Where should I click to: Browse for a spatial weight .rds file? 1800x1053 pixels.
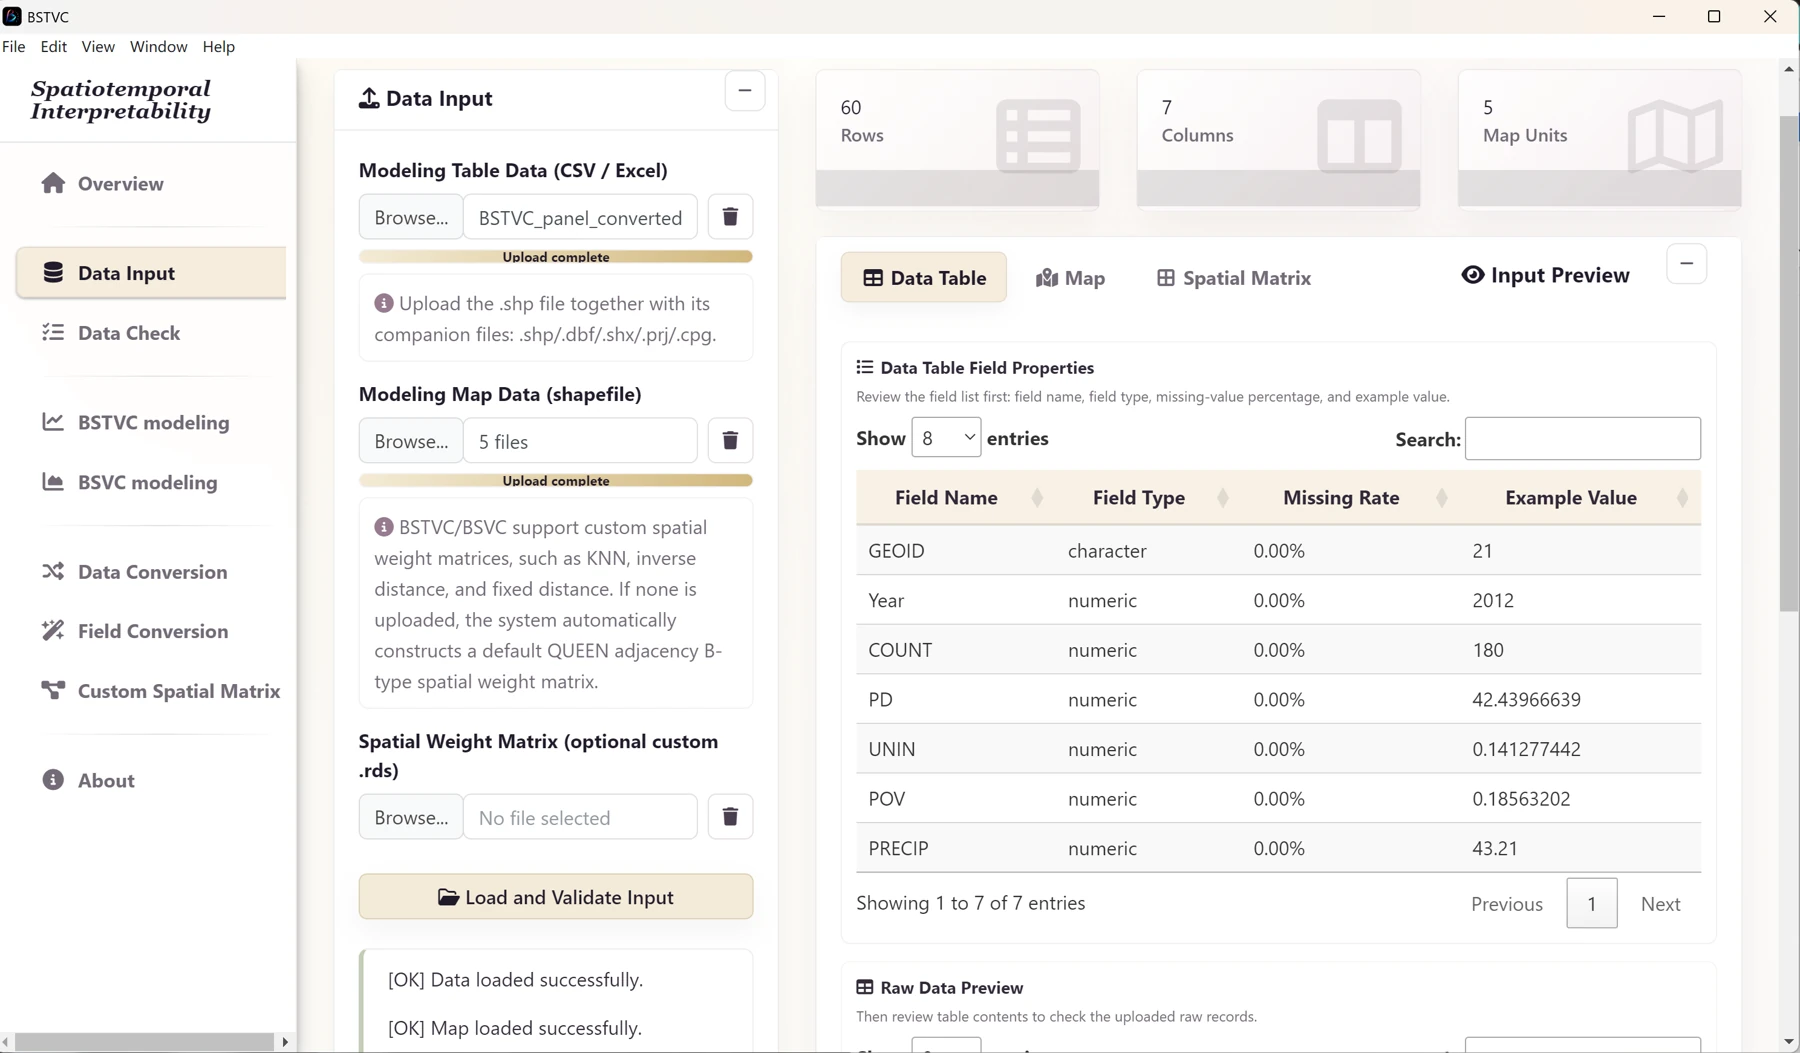(411, 817)
